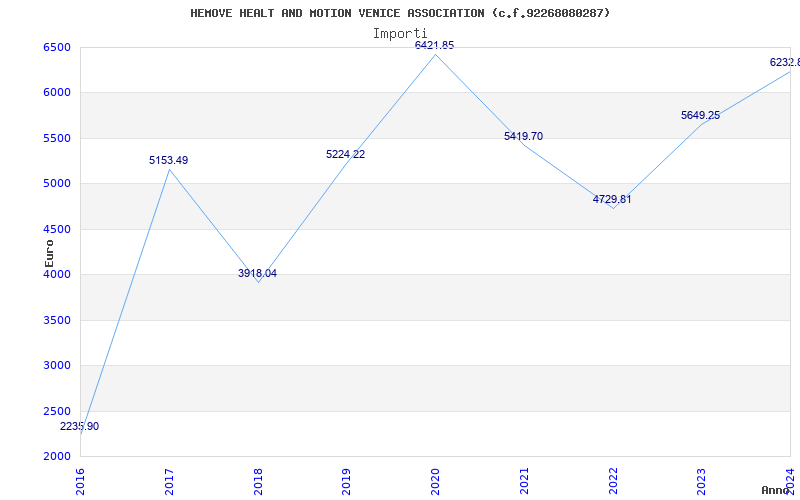Click the 2000 y-axis tick label
This screenshot has width=800, height=500.
[x=59, y=456]
